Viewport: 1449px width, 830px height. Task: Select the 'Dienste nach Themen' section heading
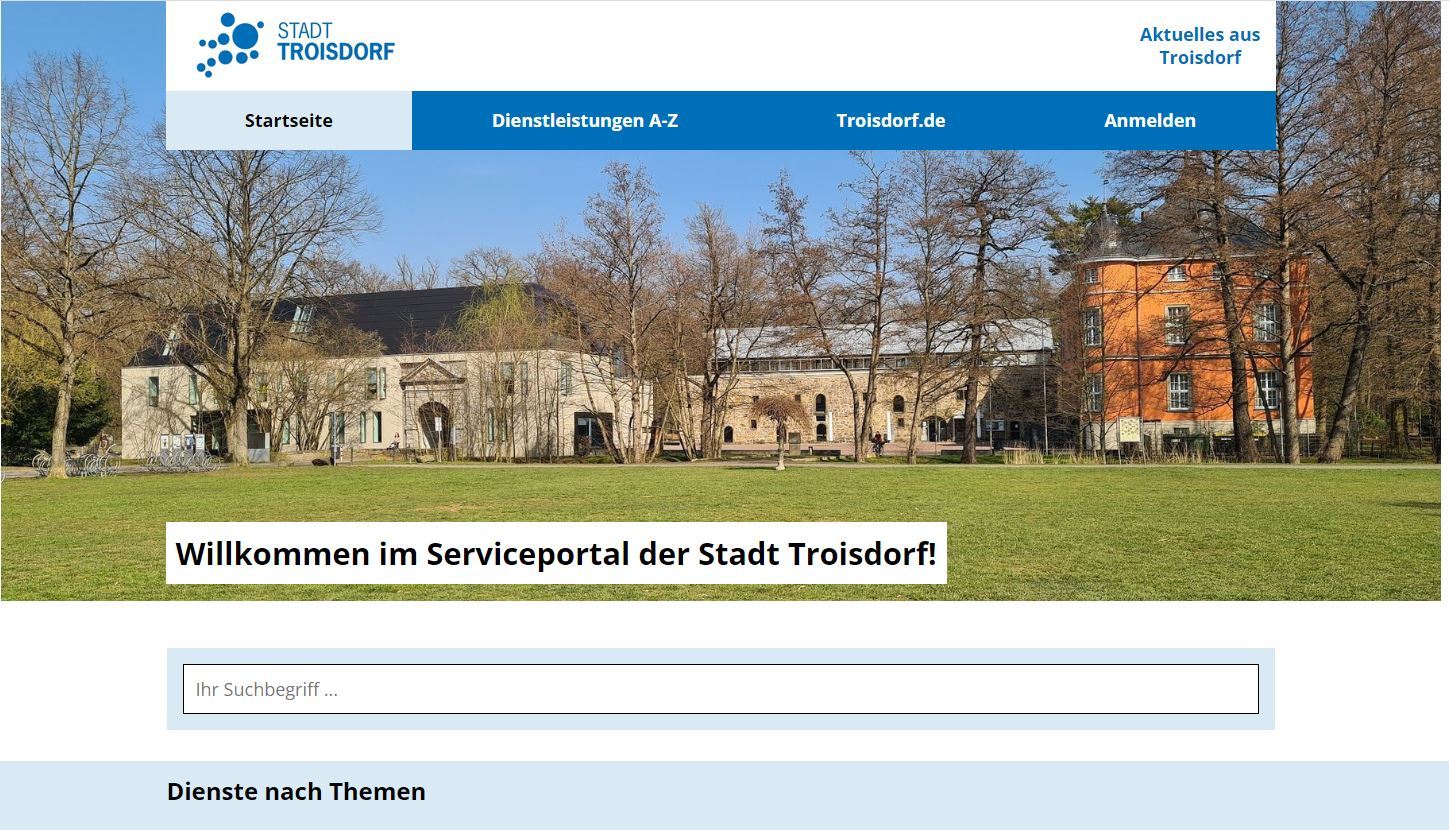click(296, 791)
